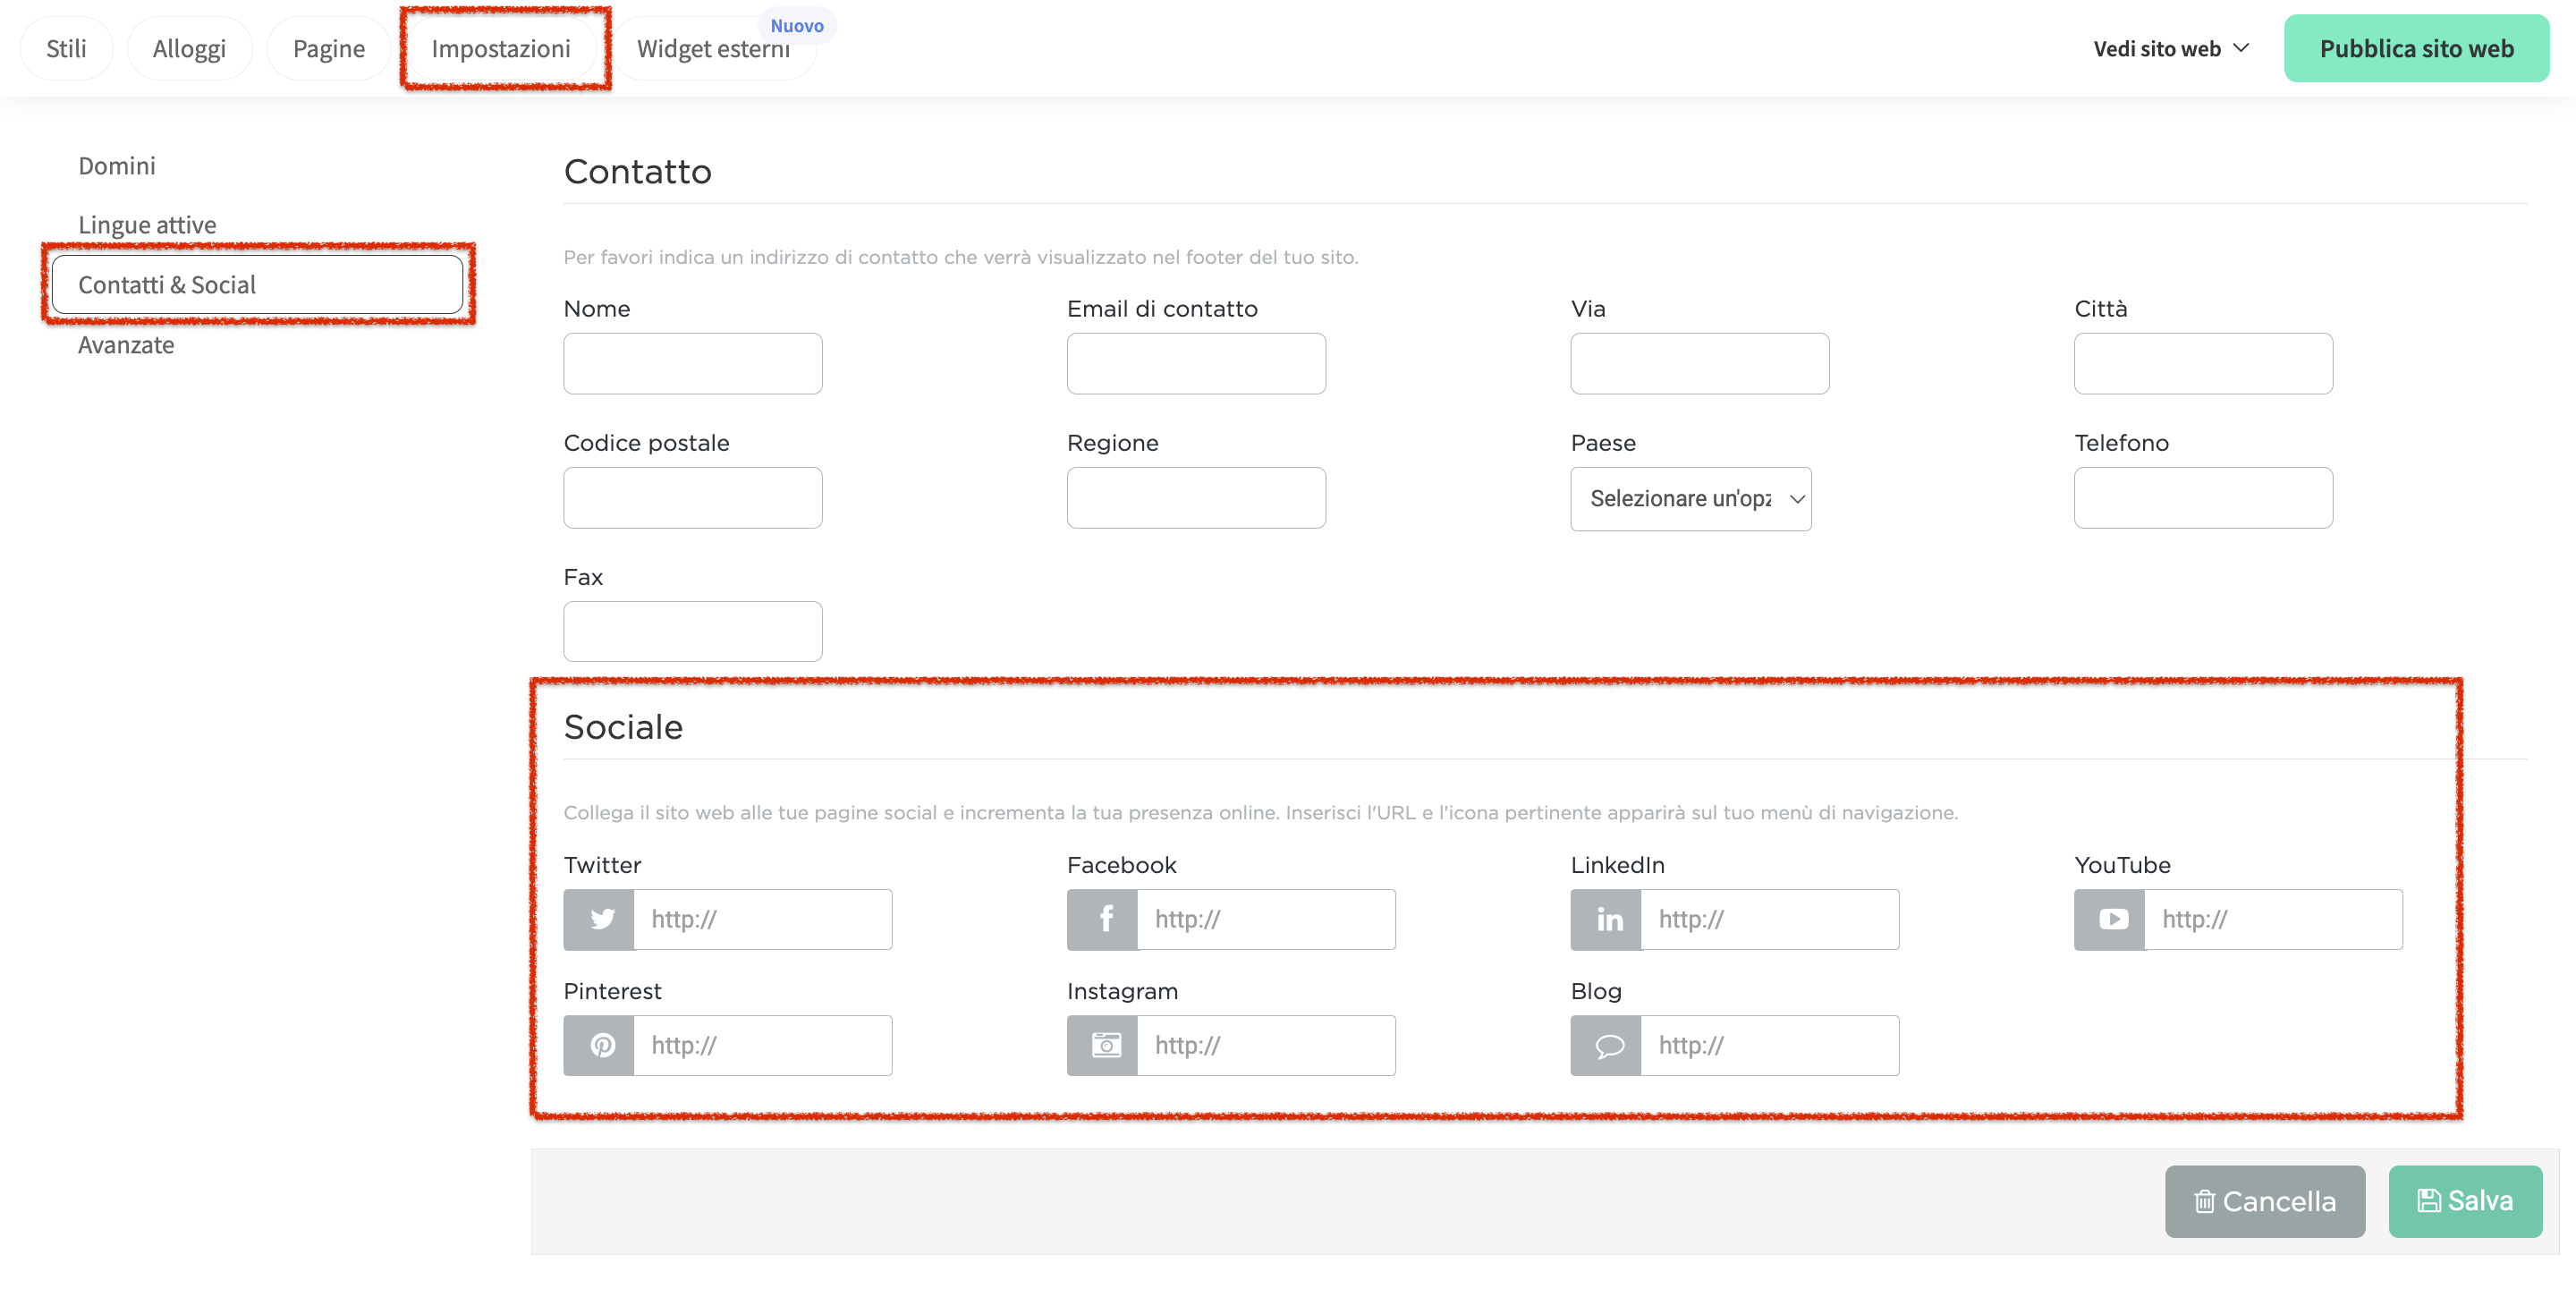Click the LinkedIn icon
2576x1297 pixels.
coord(1608,919)
